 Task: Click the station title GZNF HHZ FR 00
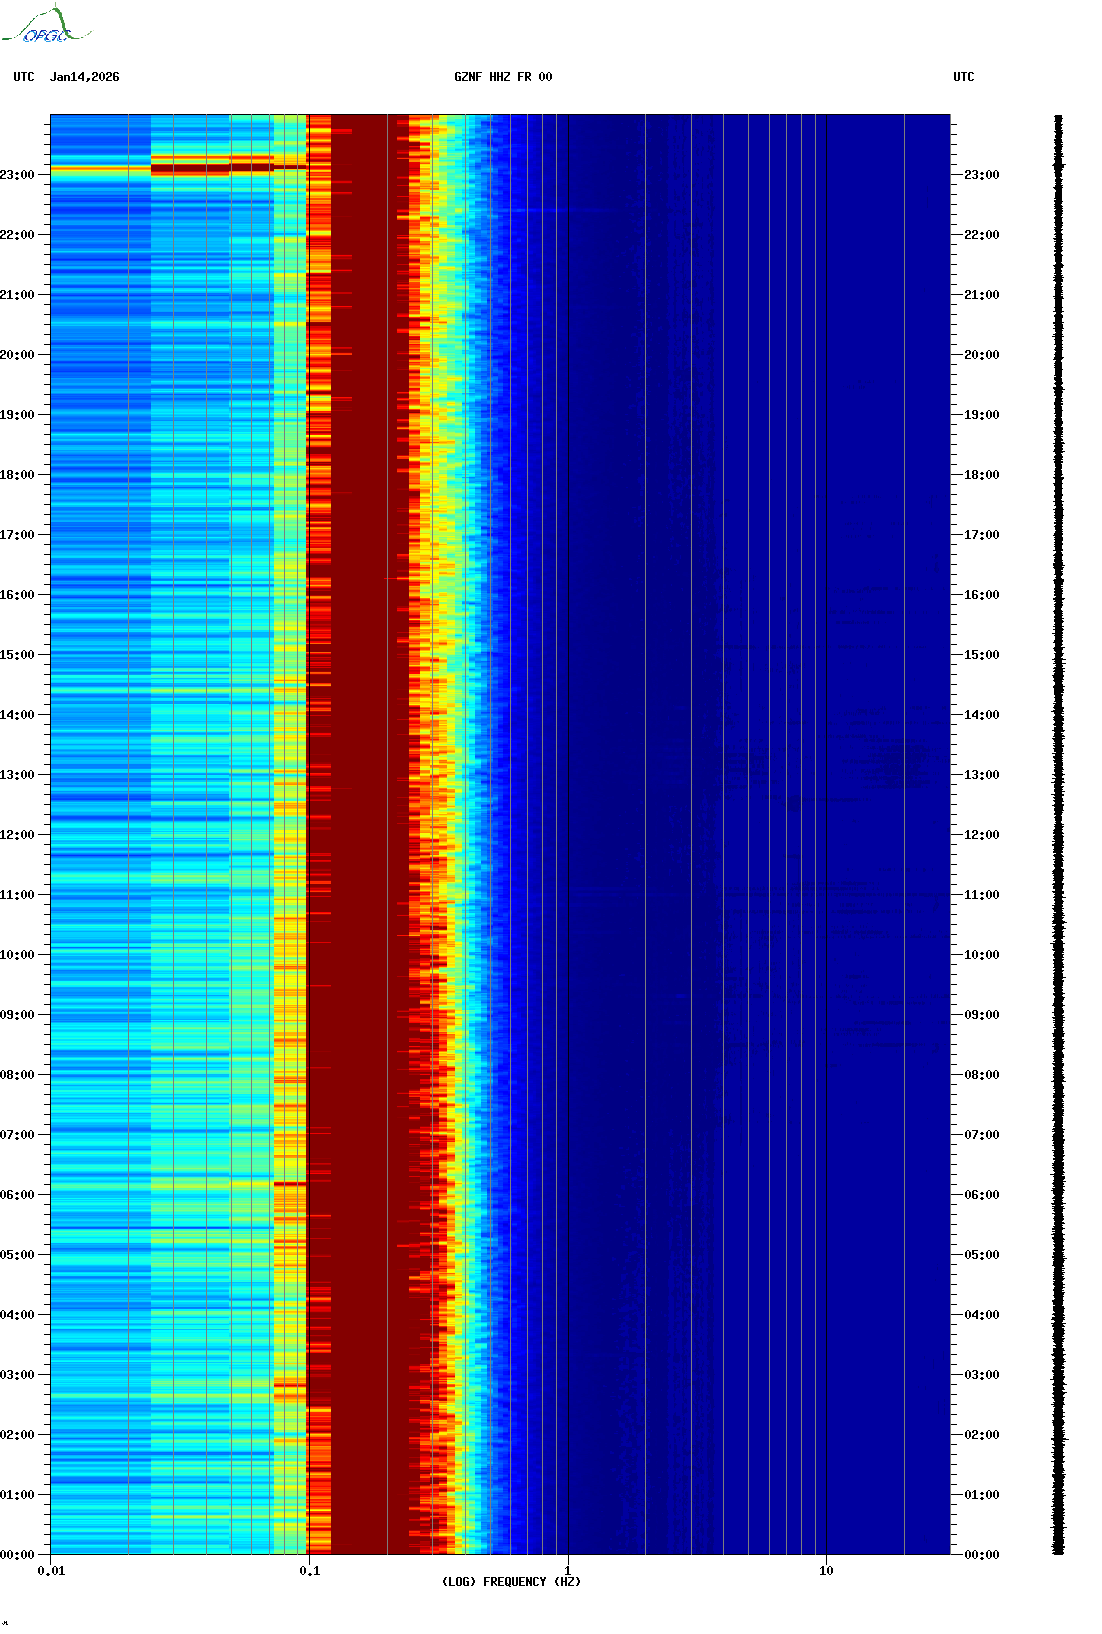503,77
